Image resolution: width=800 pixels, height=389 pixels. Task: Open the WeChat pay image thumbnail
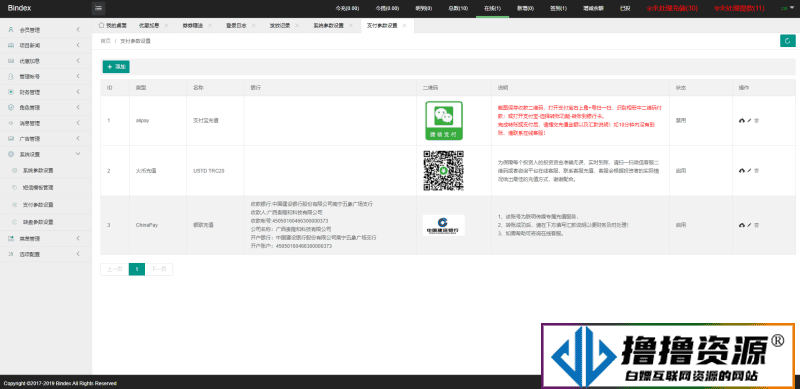point(444,120)
